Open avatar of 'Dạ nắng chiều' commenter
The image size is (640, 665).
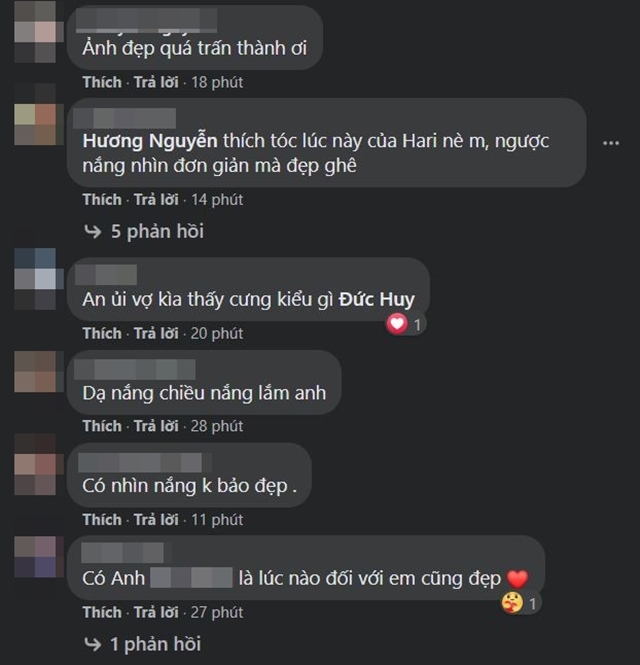35,372
